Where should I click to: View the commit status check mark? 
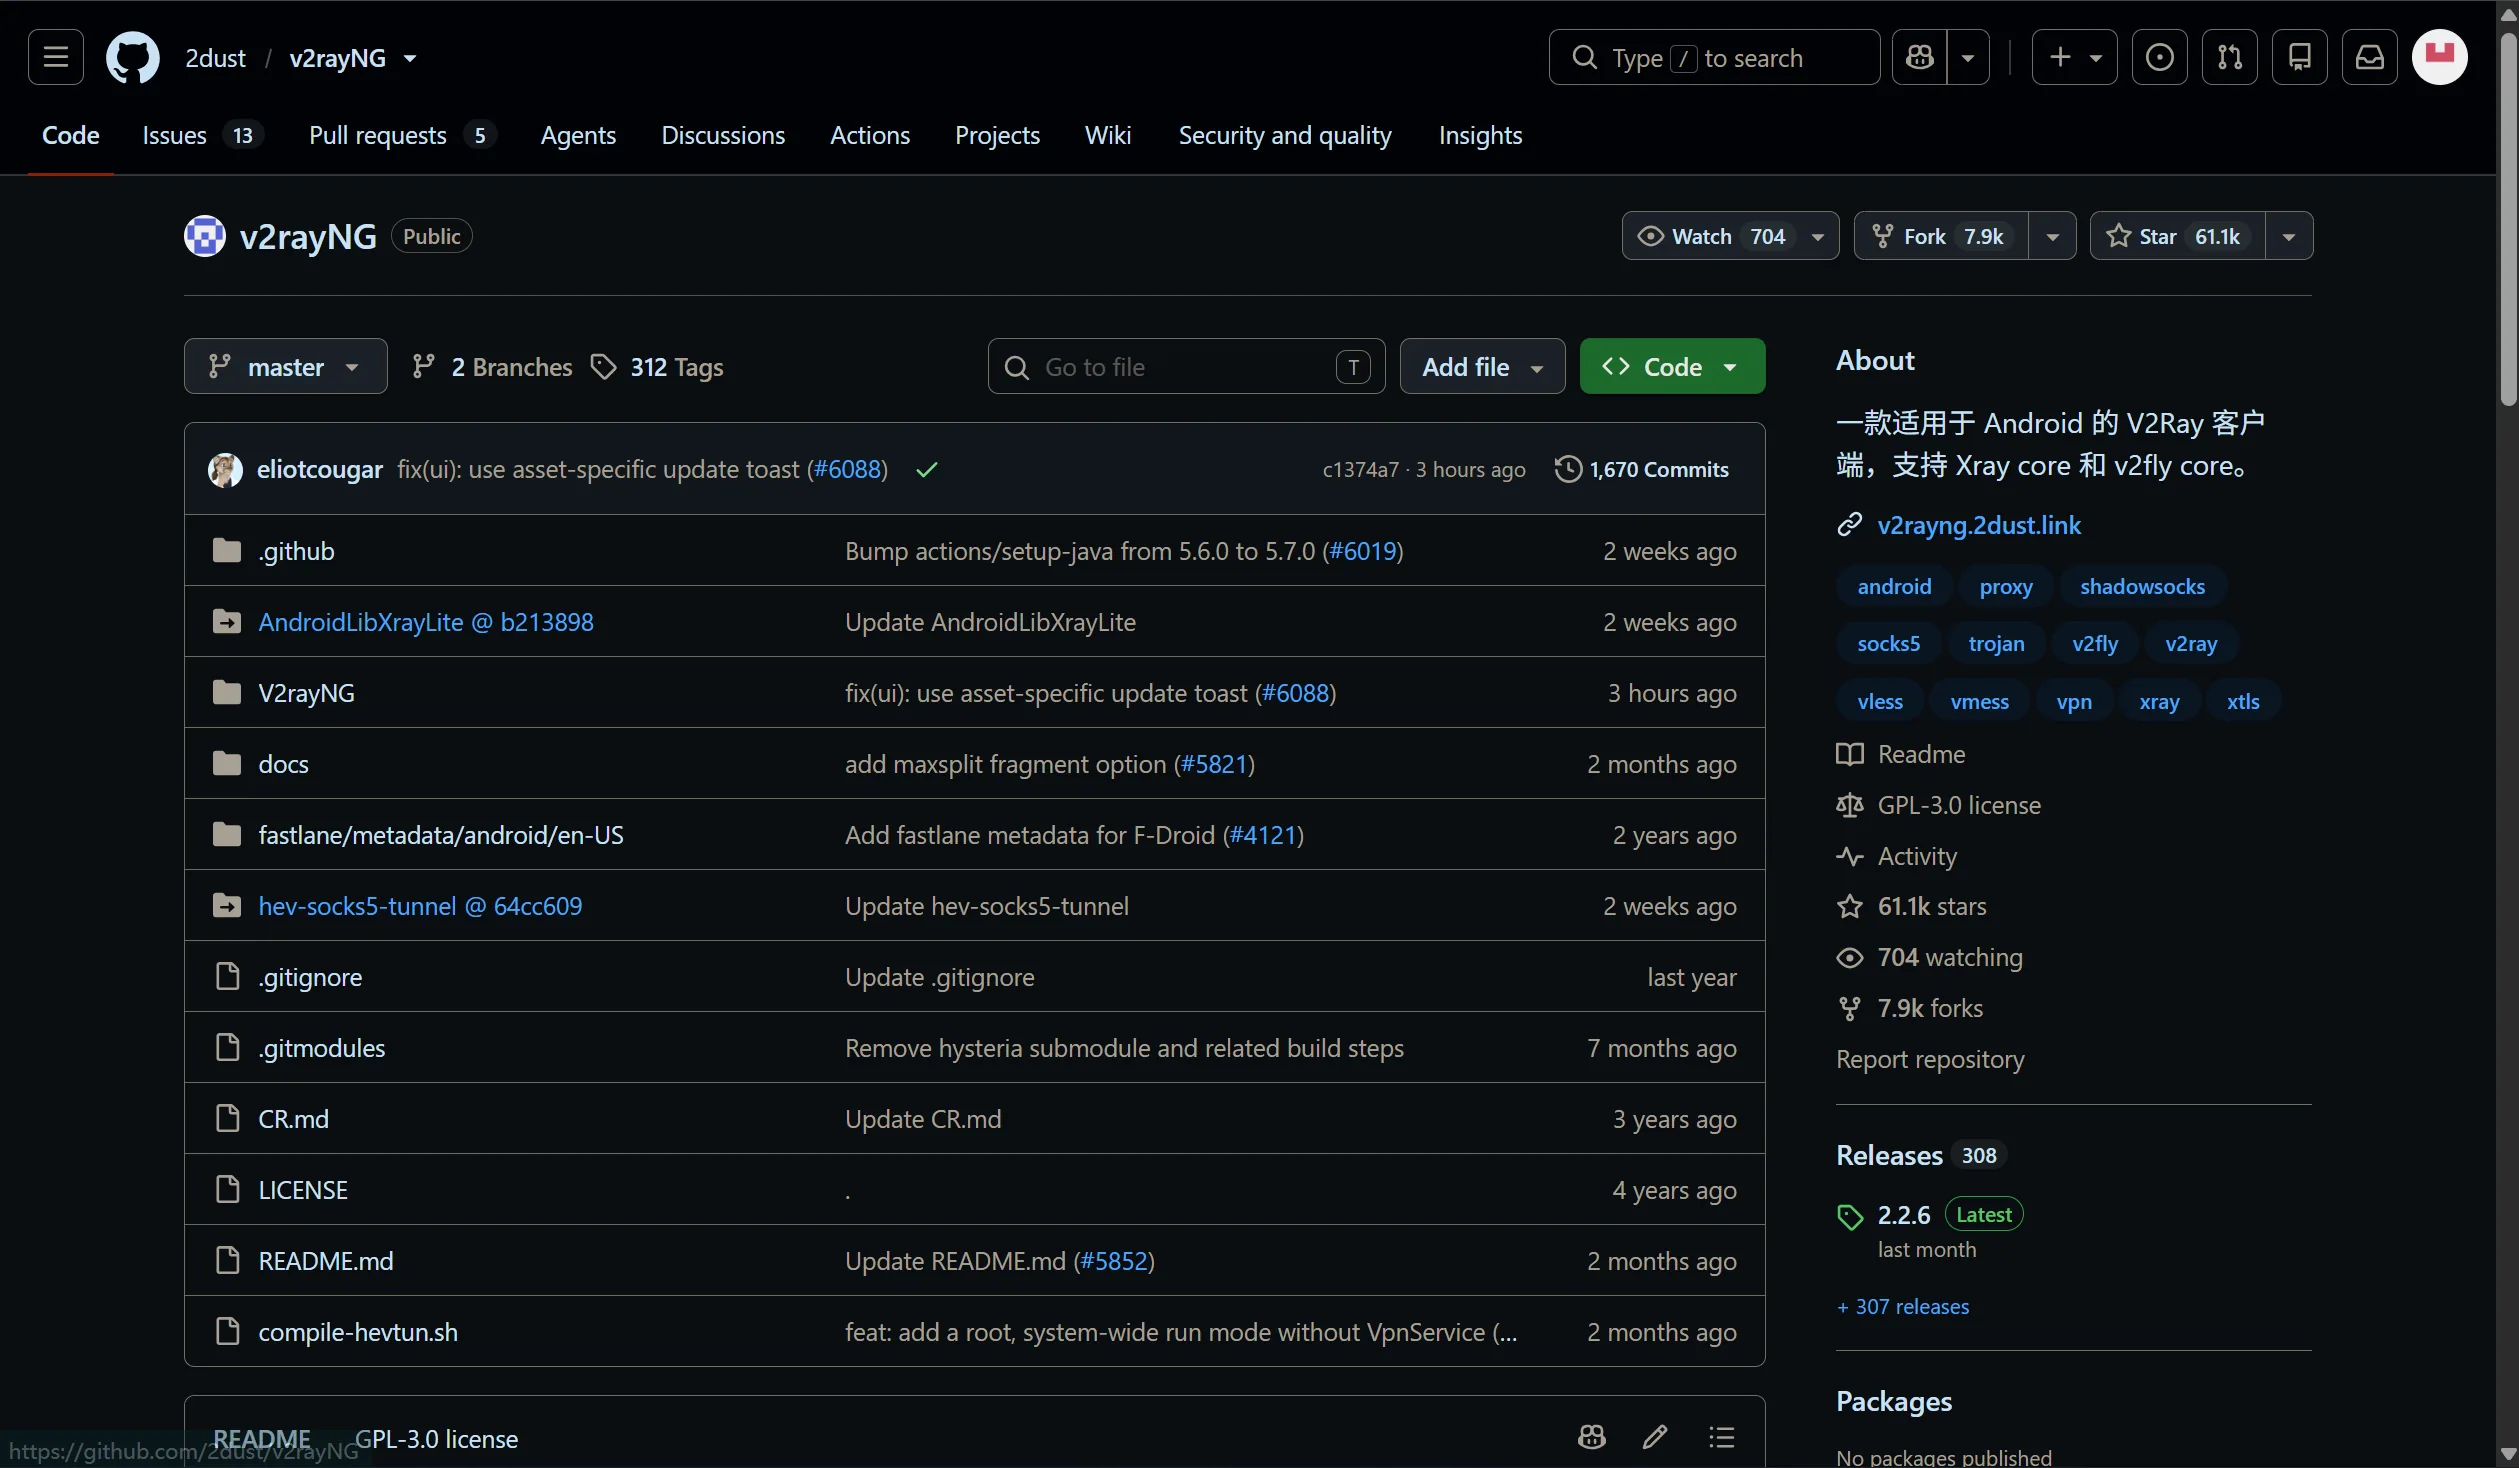coord(927,469)
